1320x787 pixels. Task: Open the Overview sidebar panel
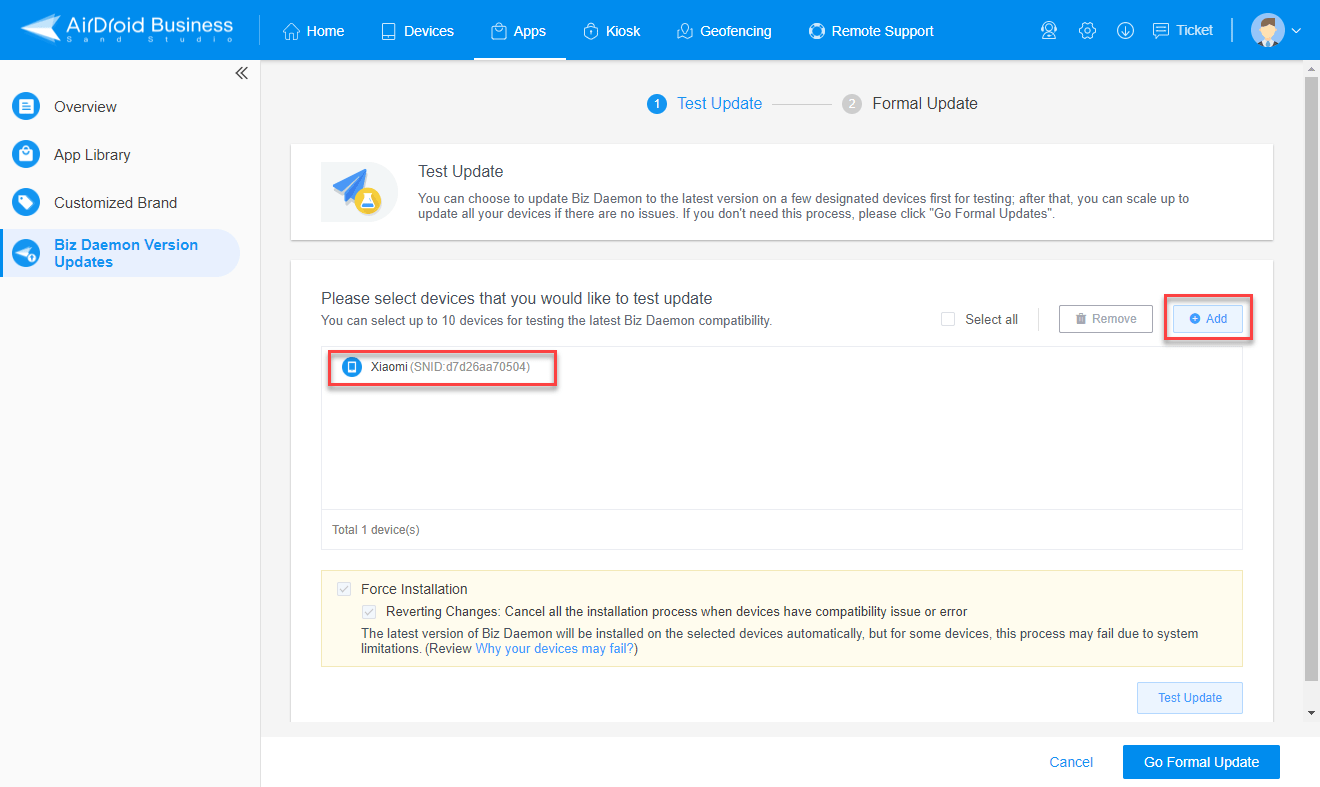pyautogui.click(x=85, y=106)
